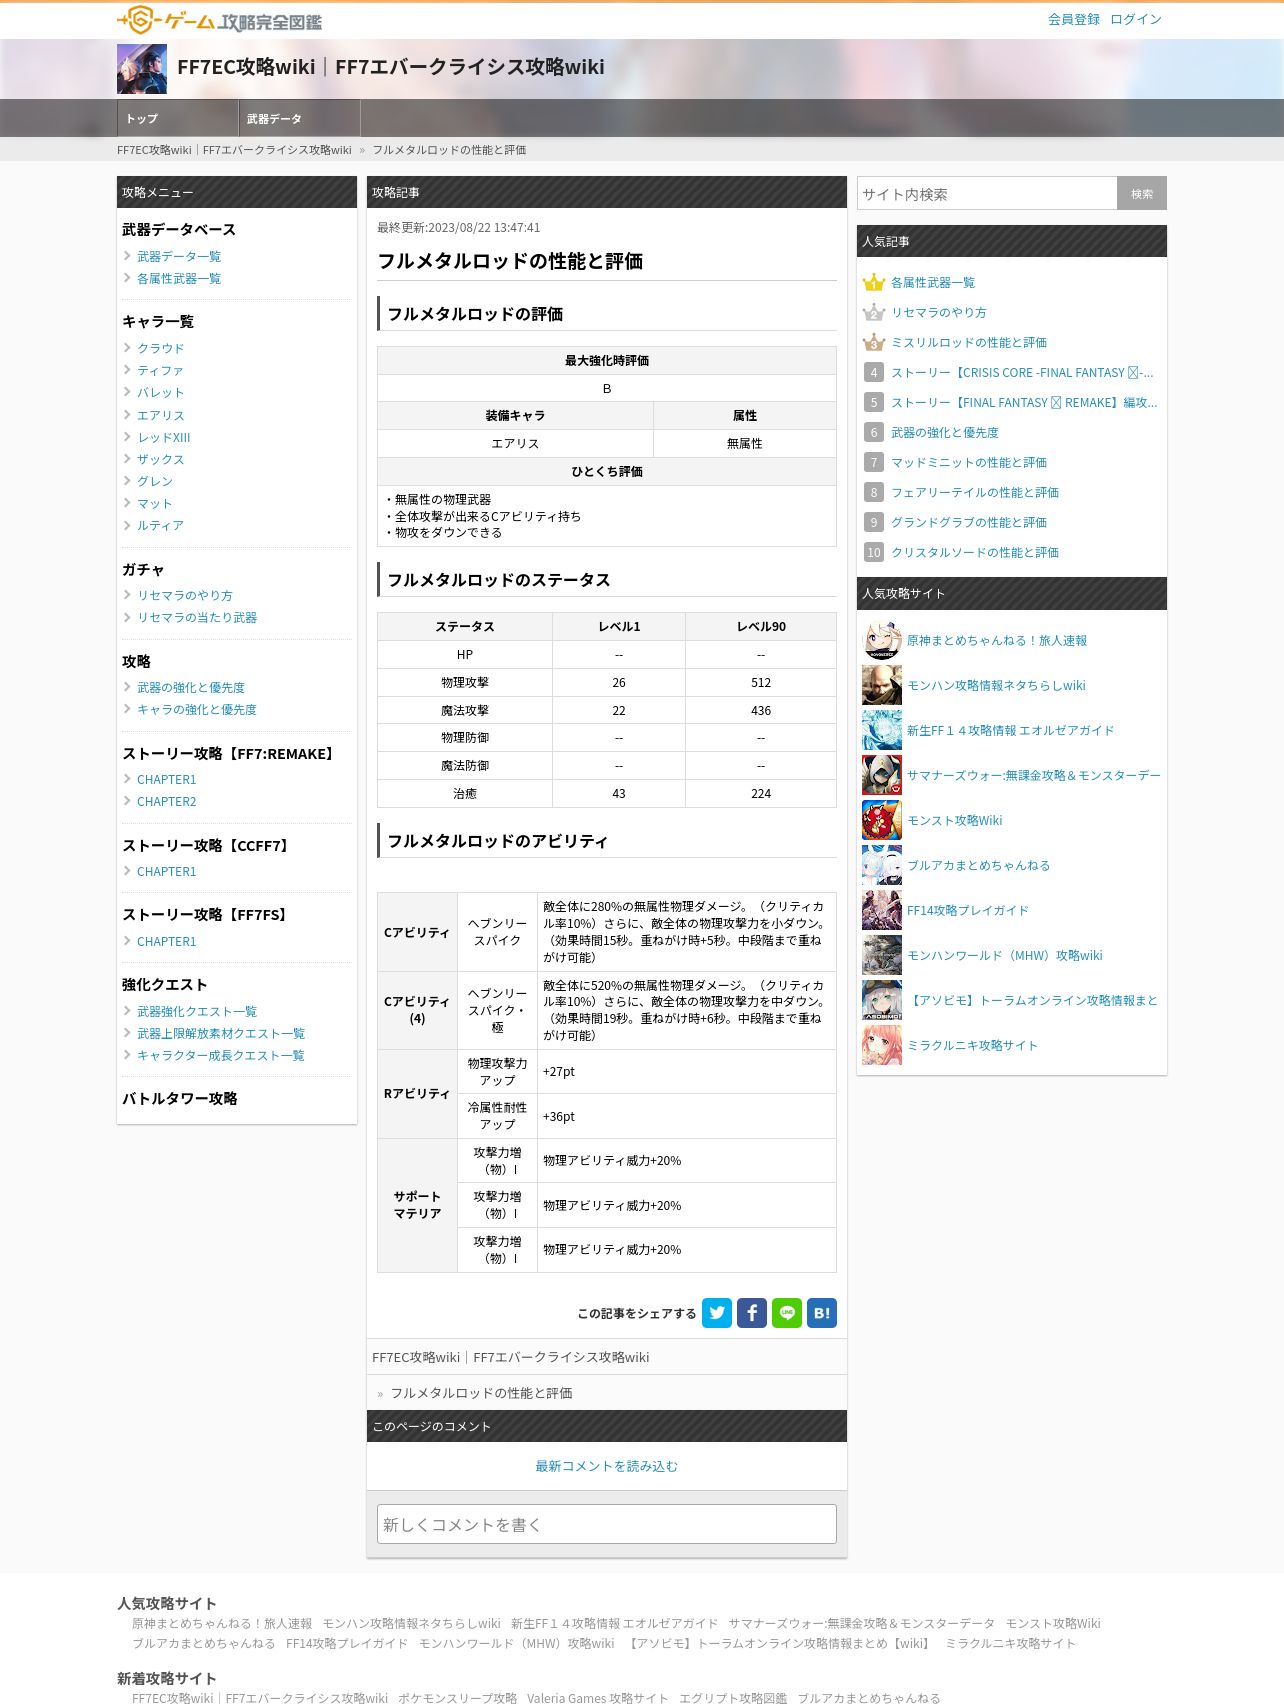Select ルティア in character list
The height and width of the screenshot is (1706, 1284).
pos(160,525)
